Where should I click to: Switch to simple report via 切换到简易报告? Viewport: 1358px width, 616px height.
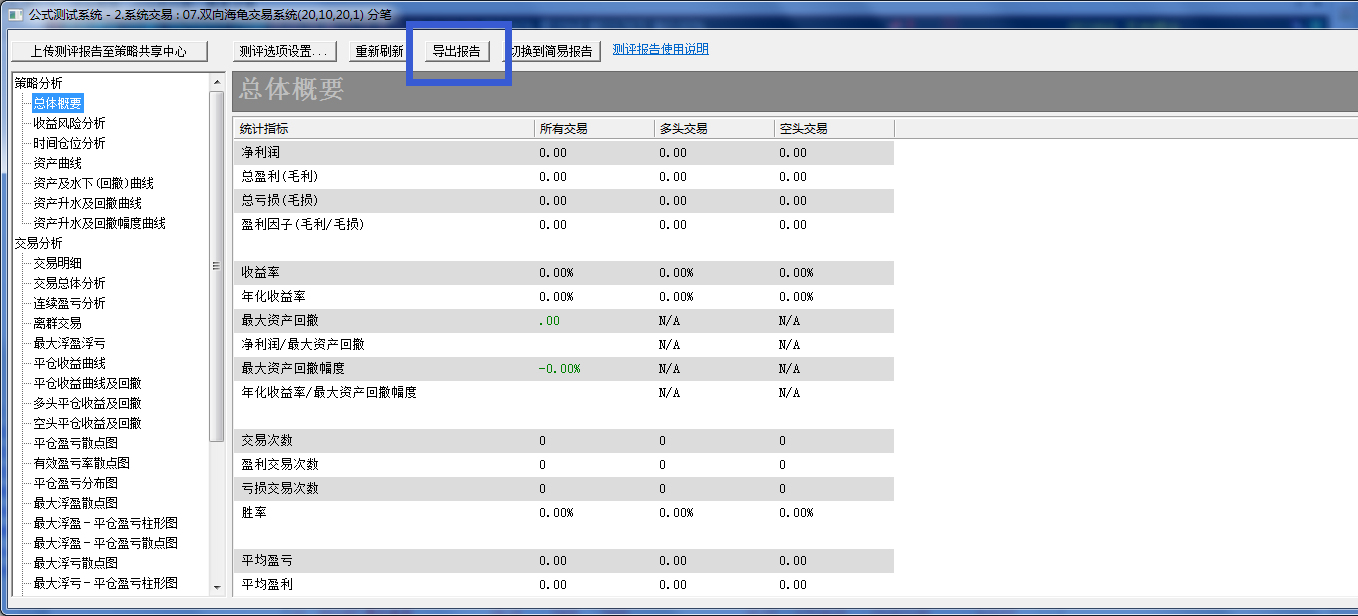click(x=551, y=51)
